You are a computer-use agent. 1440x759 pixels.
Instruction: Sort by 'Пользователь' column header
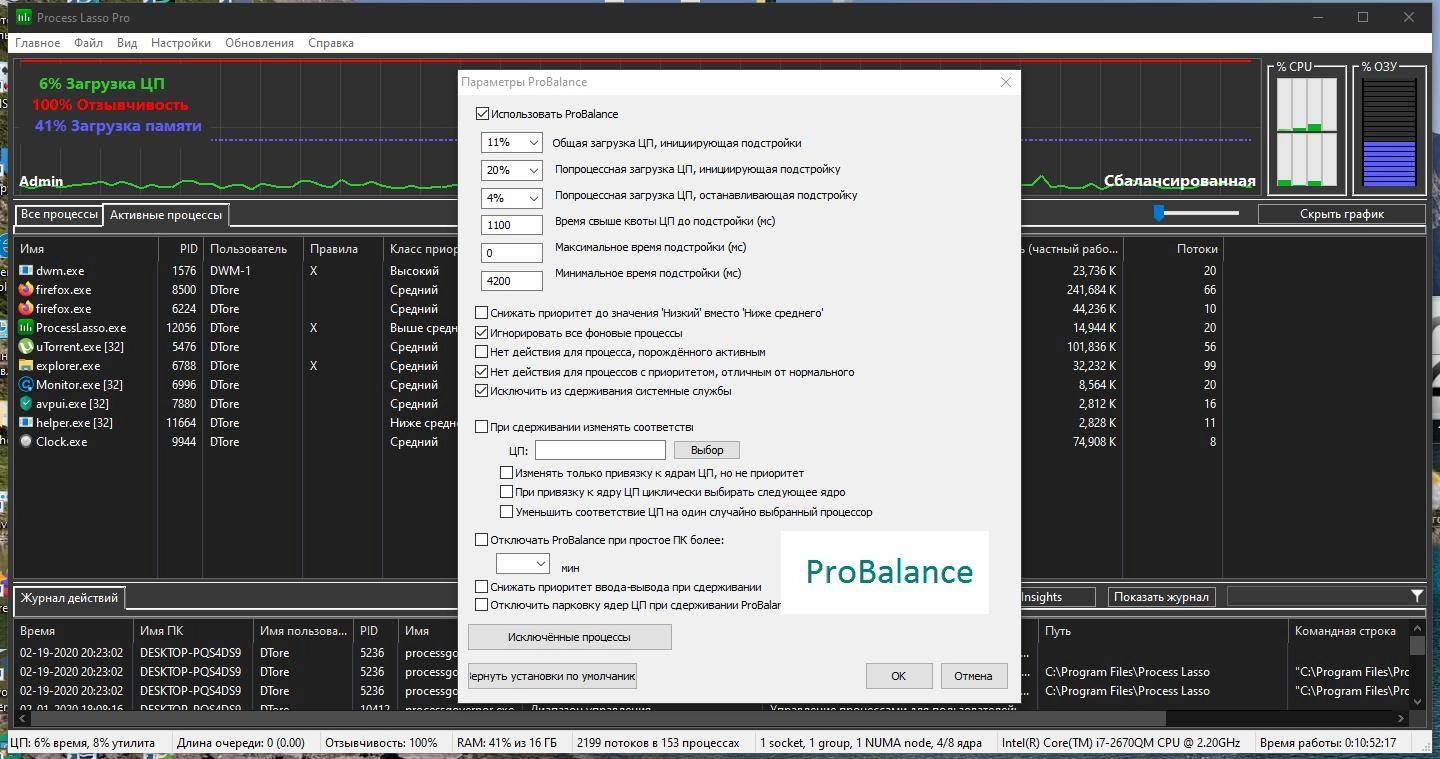tap(254, 249)
